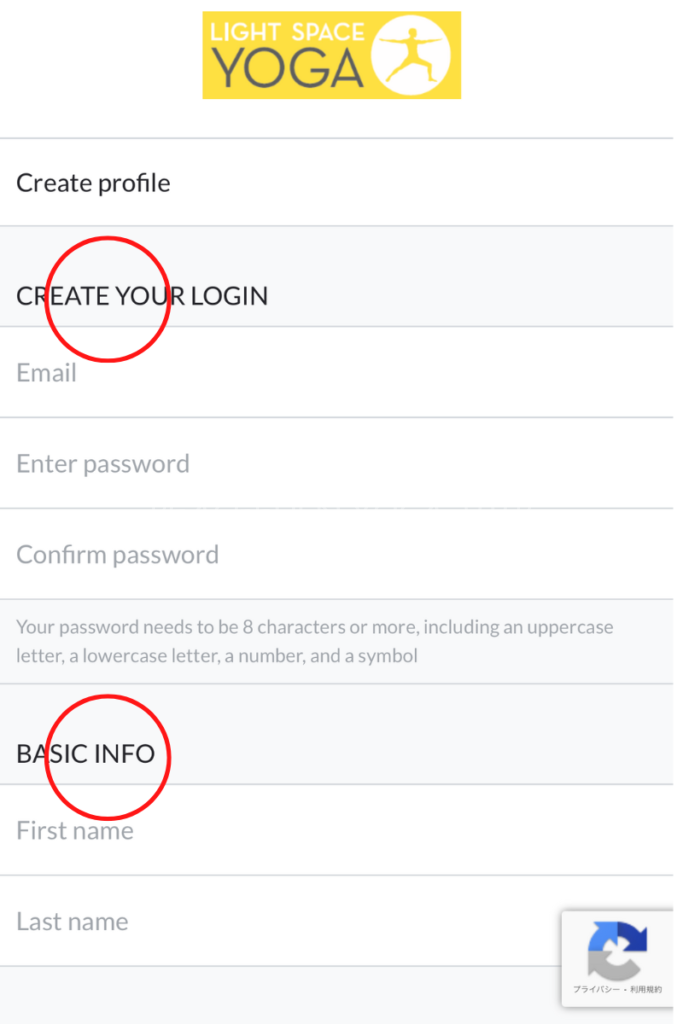Click the INFO word in BASIC INFO heading
Image resolution: width=683 pixels, height=1024 pixels.
[x=124, y=753]
